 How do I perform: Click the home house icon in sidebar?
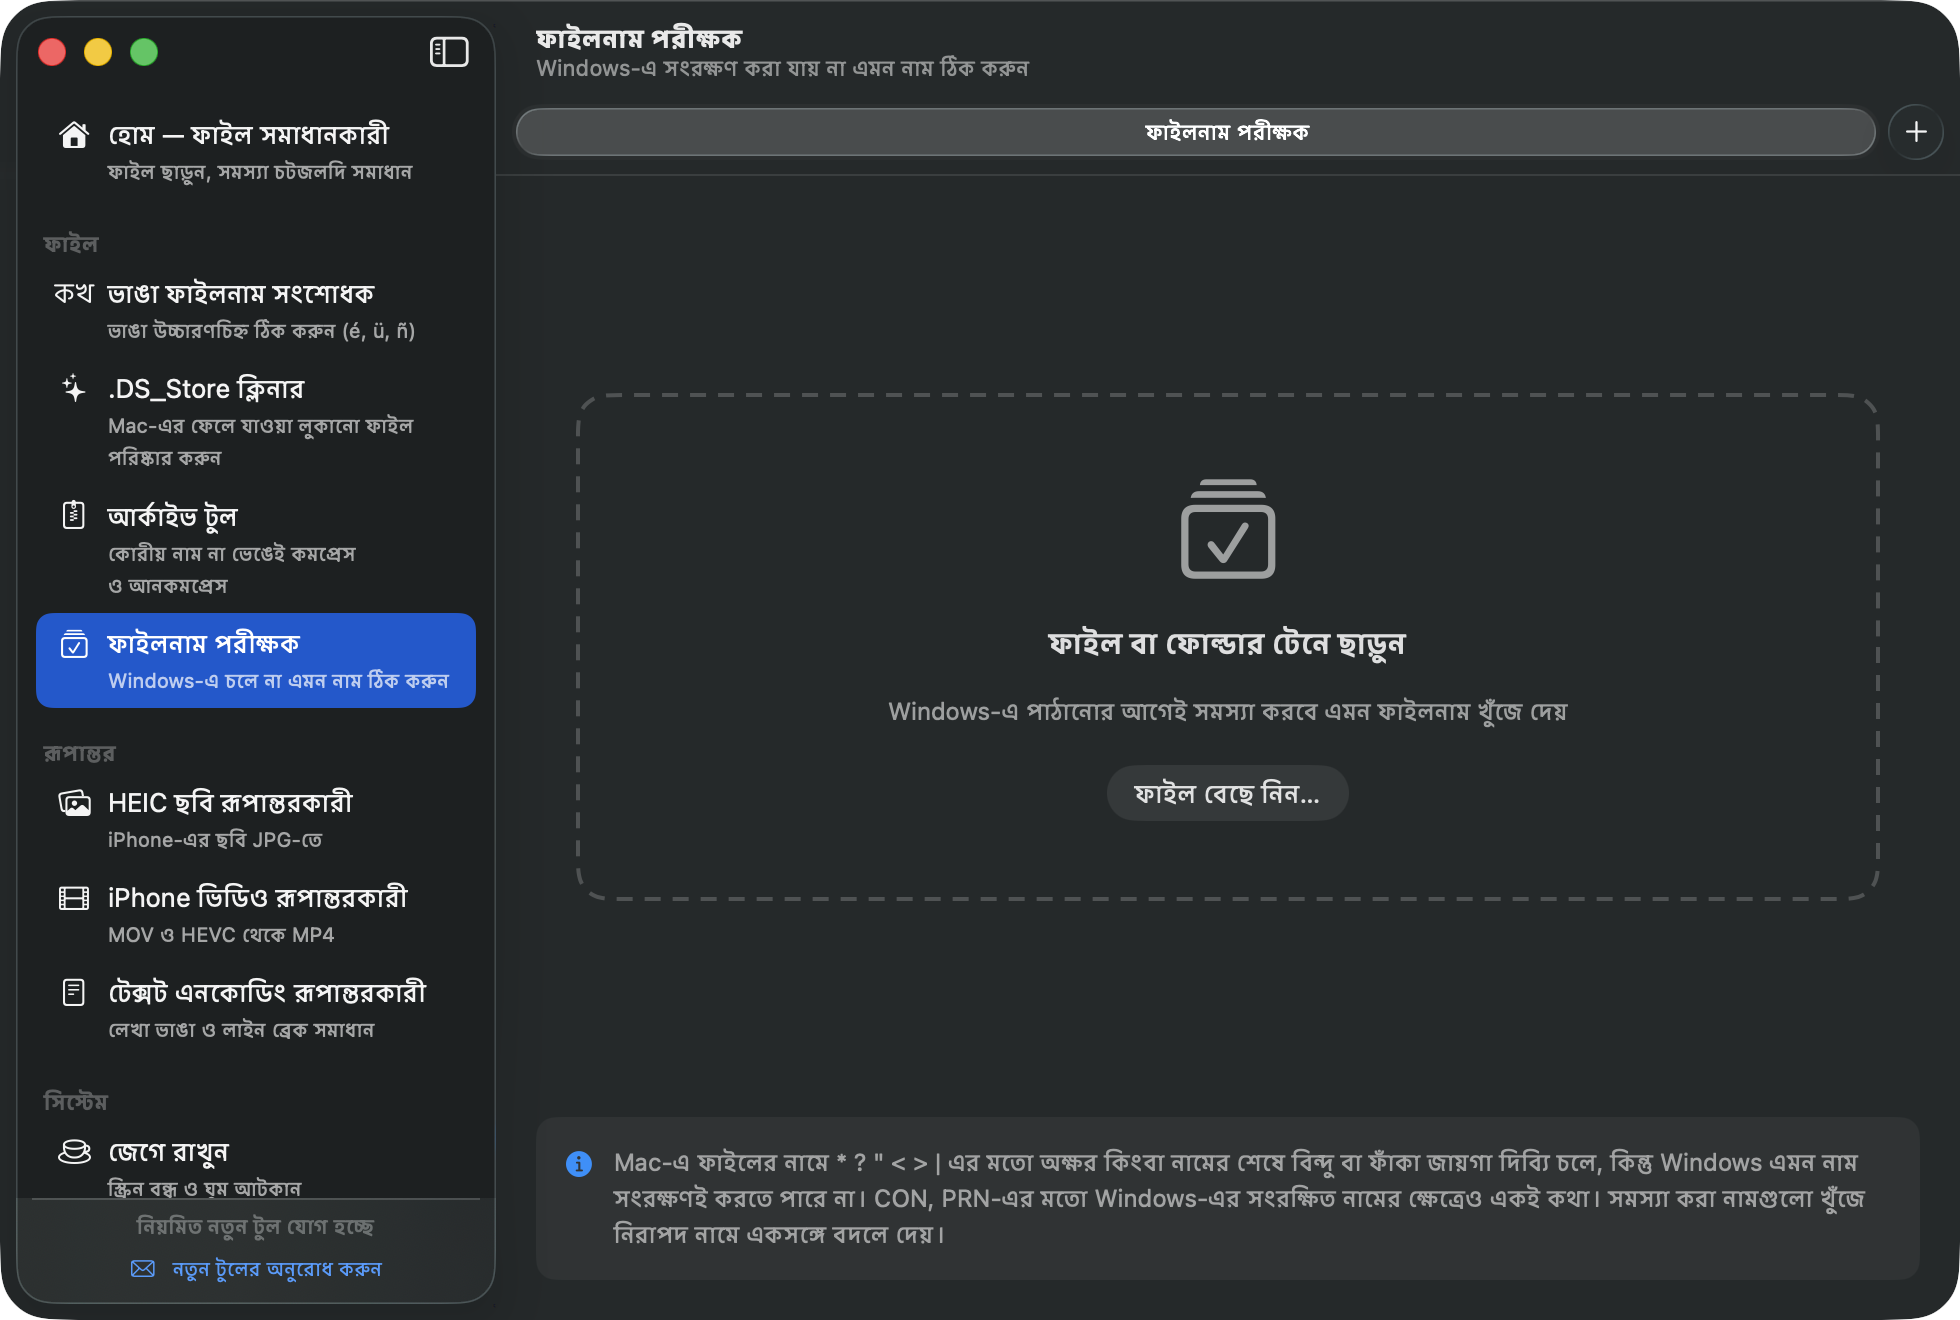point(74,135)
